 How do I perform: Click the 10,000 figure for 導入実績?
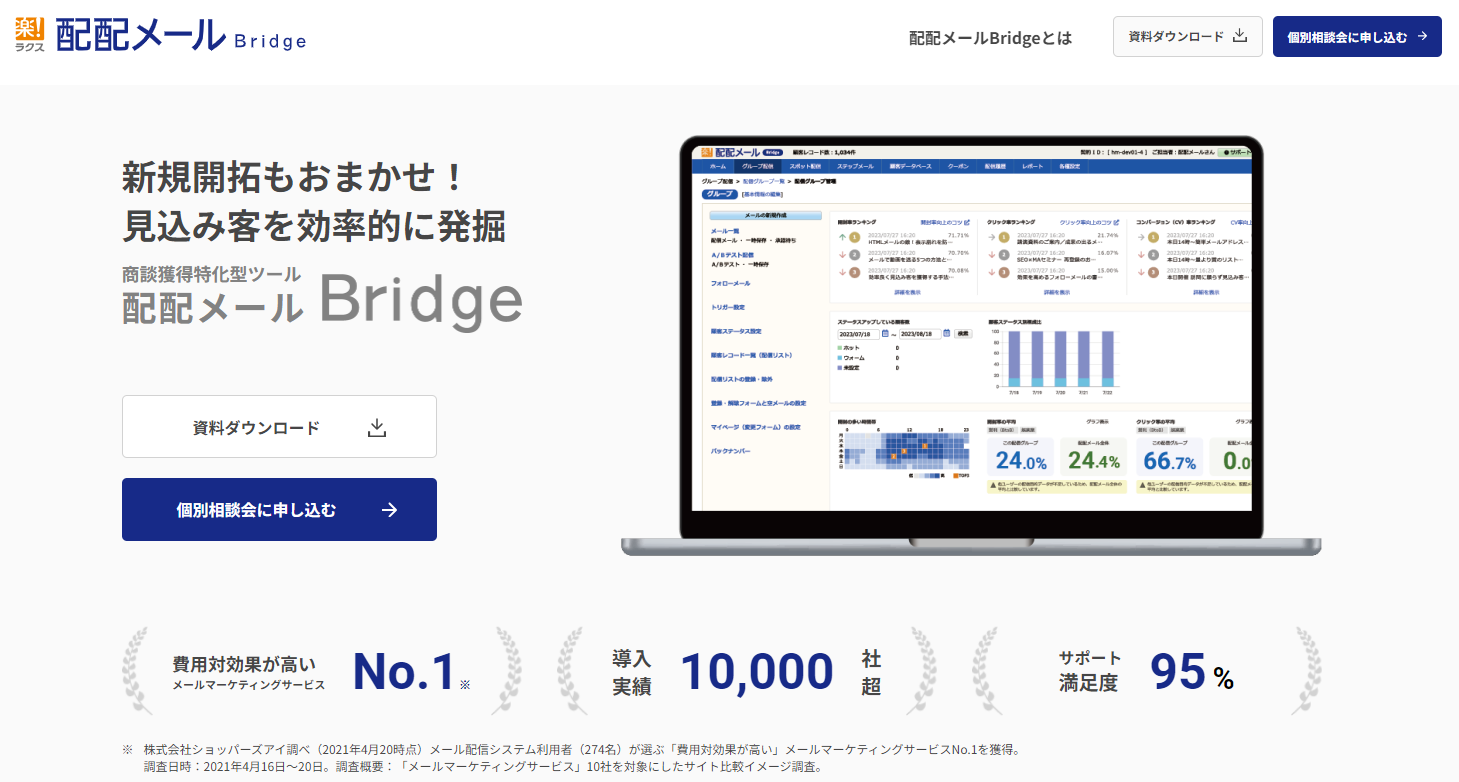coord(757,671)
